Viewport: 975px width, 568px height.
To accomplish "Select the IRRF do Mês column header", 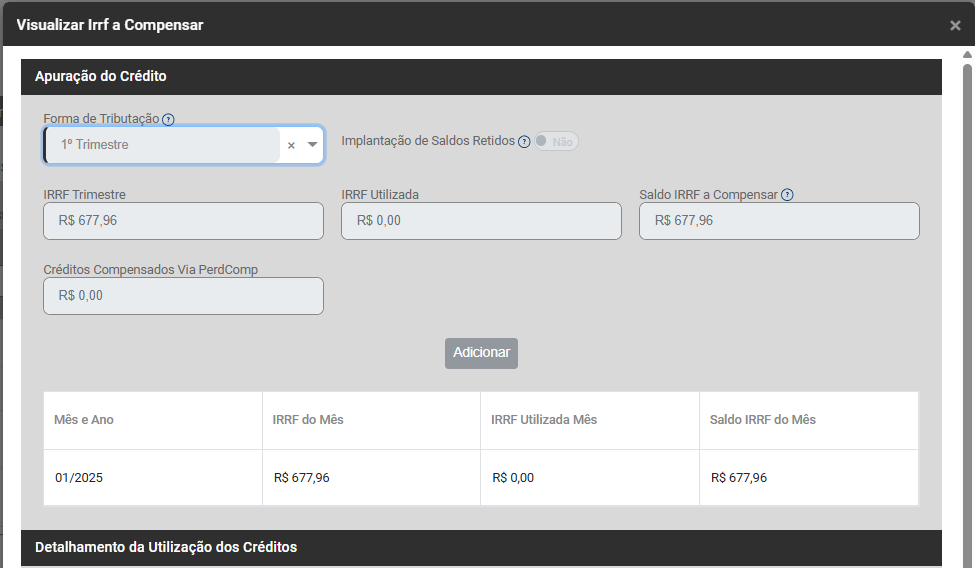I will (308, 420).
